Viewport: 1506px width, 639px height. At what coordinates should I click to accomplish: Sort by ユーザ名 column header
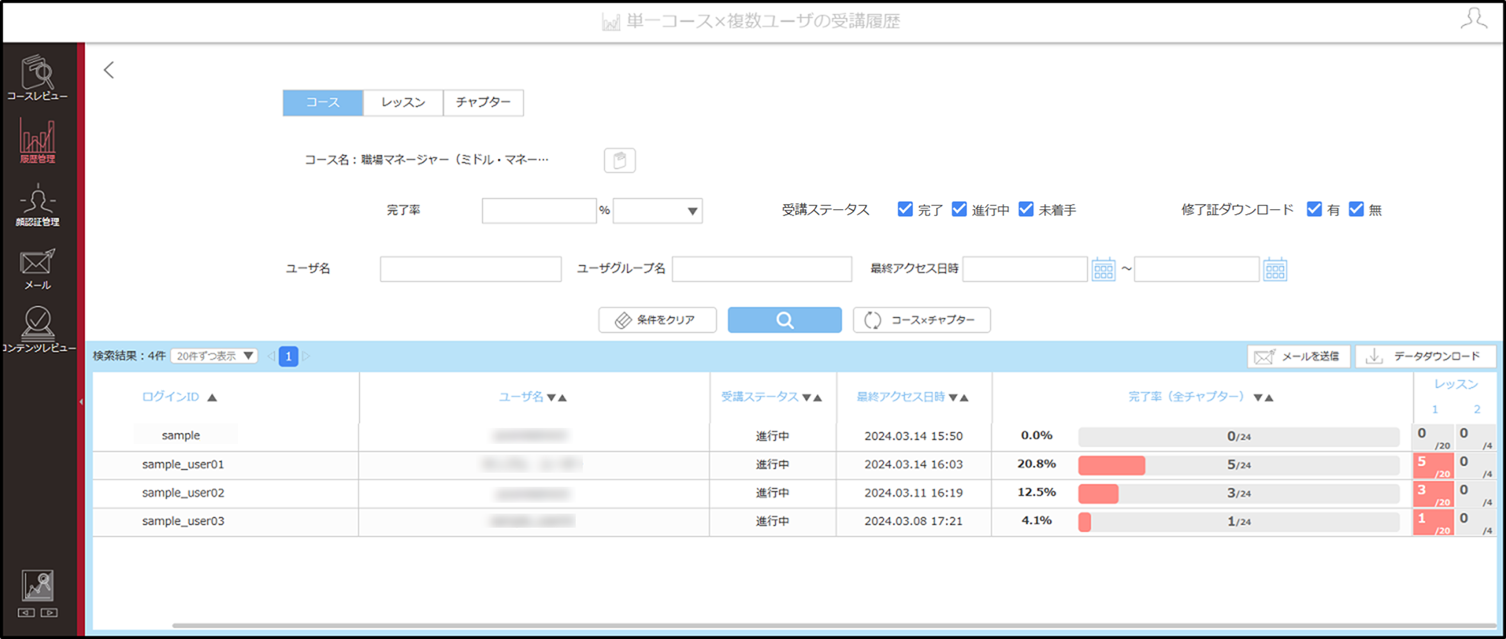click(533, 397)
